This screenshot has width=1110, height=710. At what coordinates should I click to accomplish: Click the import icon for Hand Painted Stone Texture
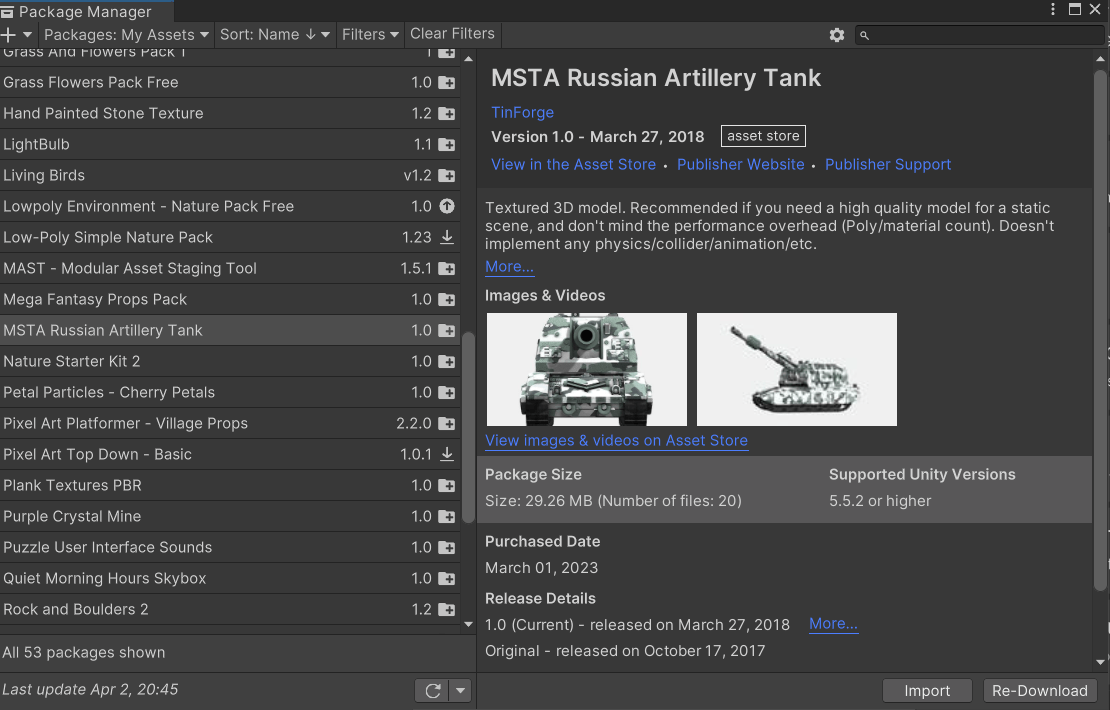[x=447, y=114]
